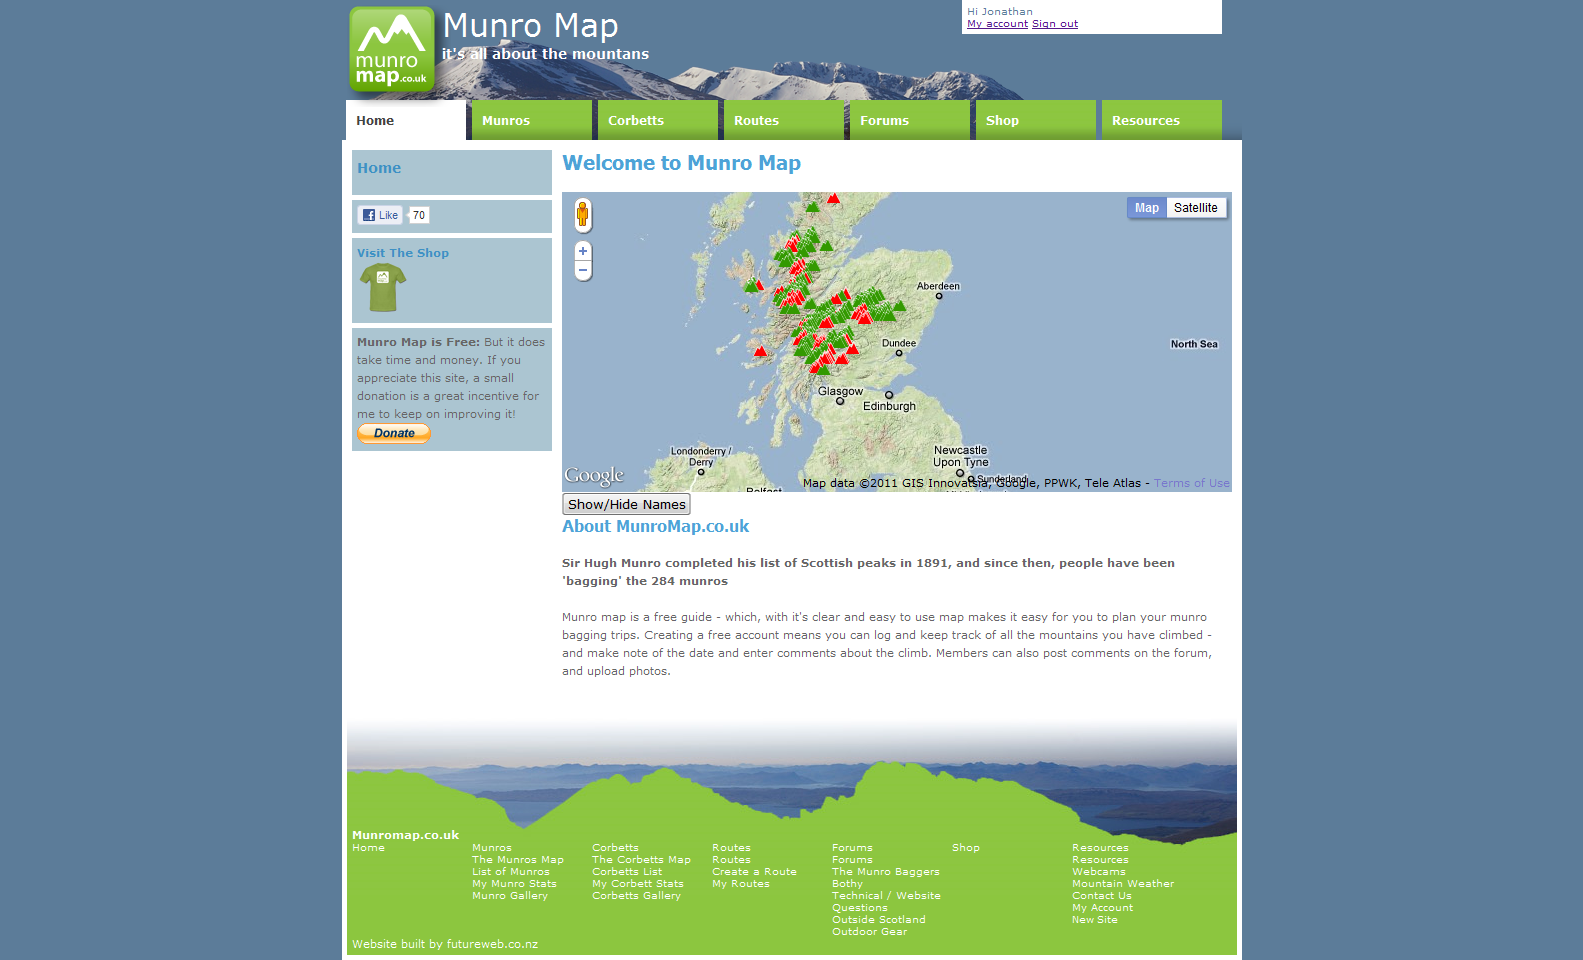The width and height of the screenshot is (1583, 960).
Task: Follow the Visit The Shop link
Action: (403, 253)
